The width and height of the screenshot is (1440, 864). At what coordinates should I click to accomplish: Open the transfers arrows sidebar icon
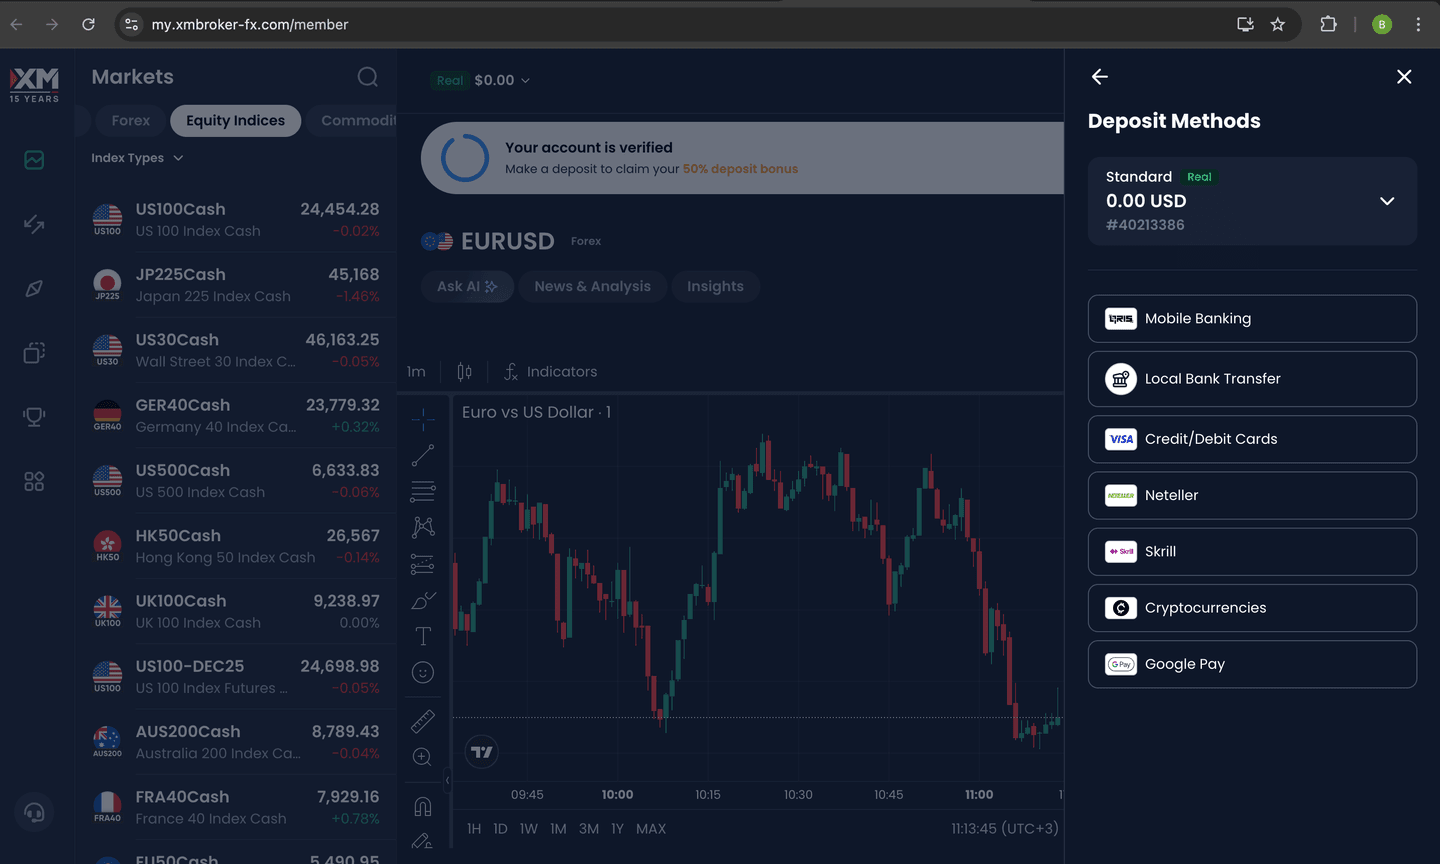34,224
